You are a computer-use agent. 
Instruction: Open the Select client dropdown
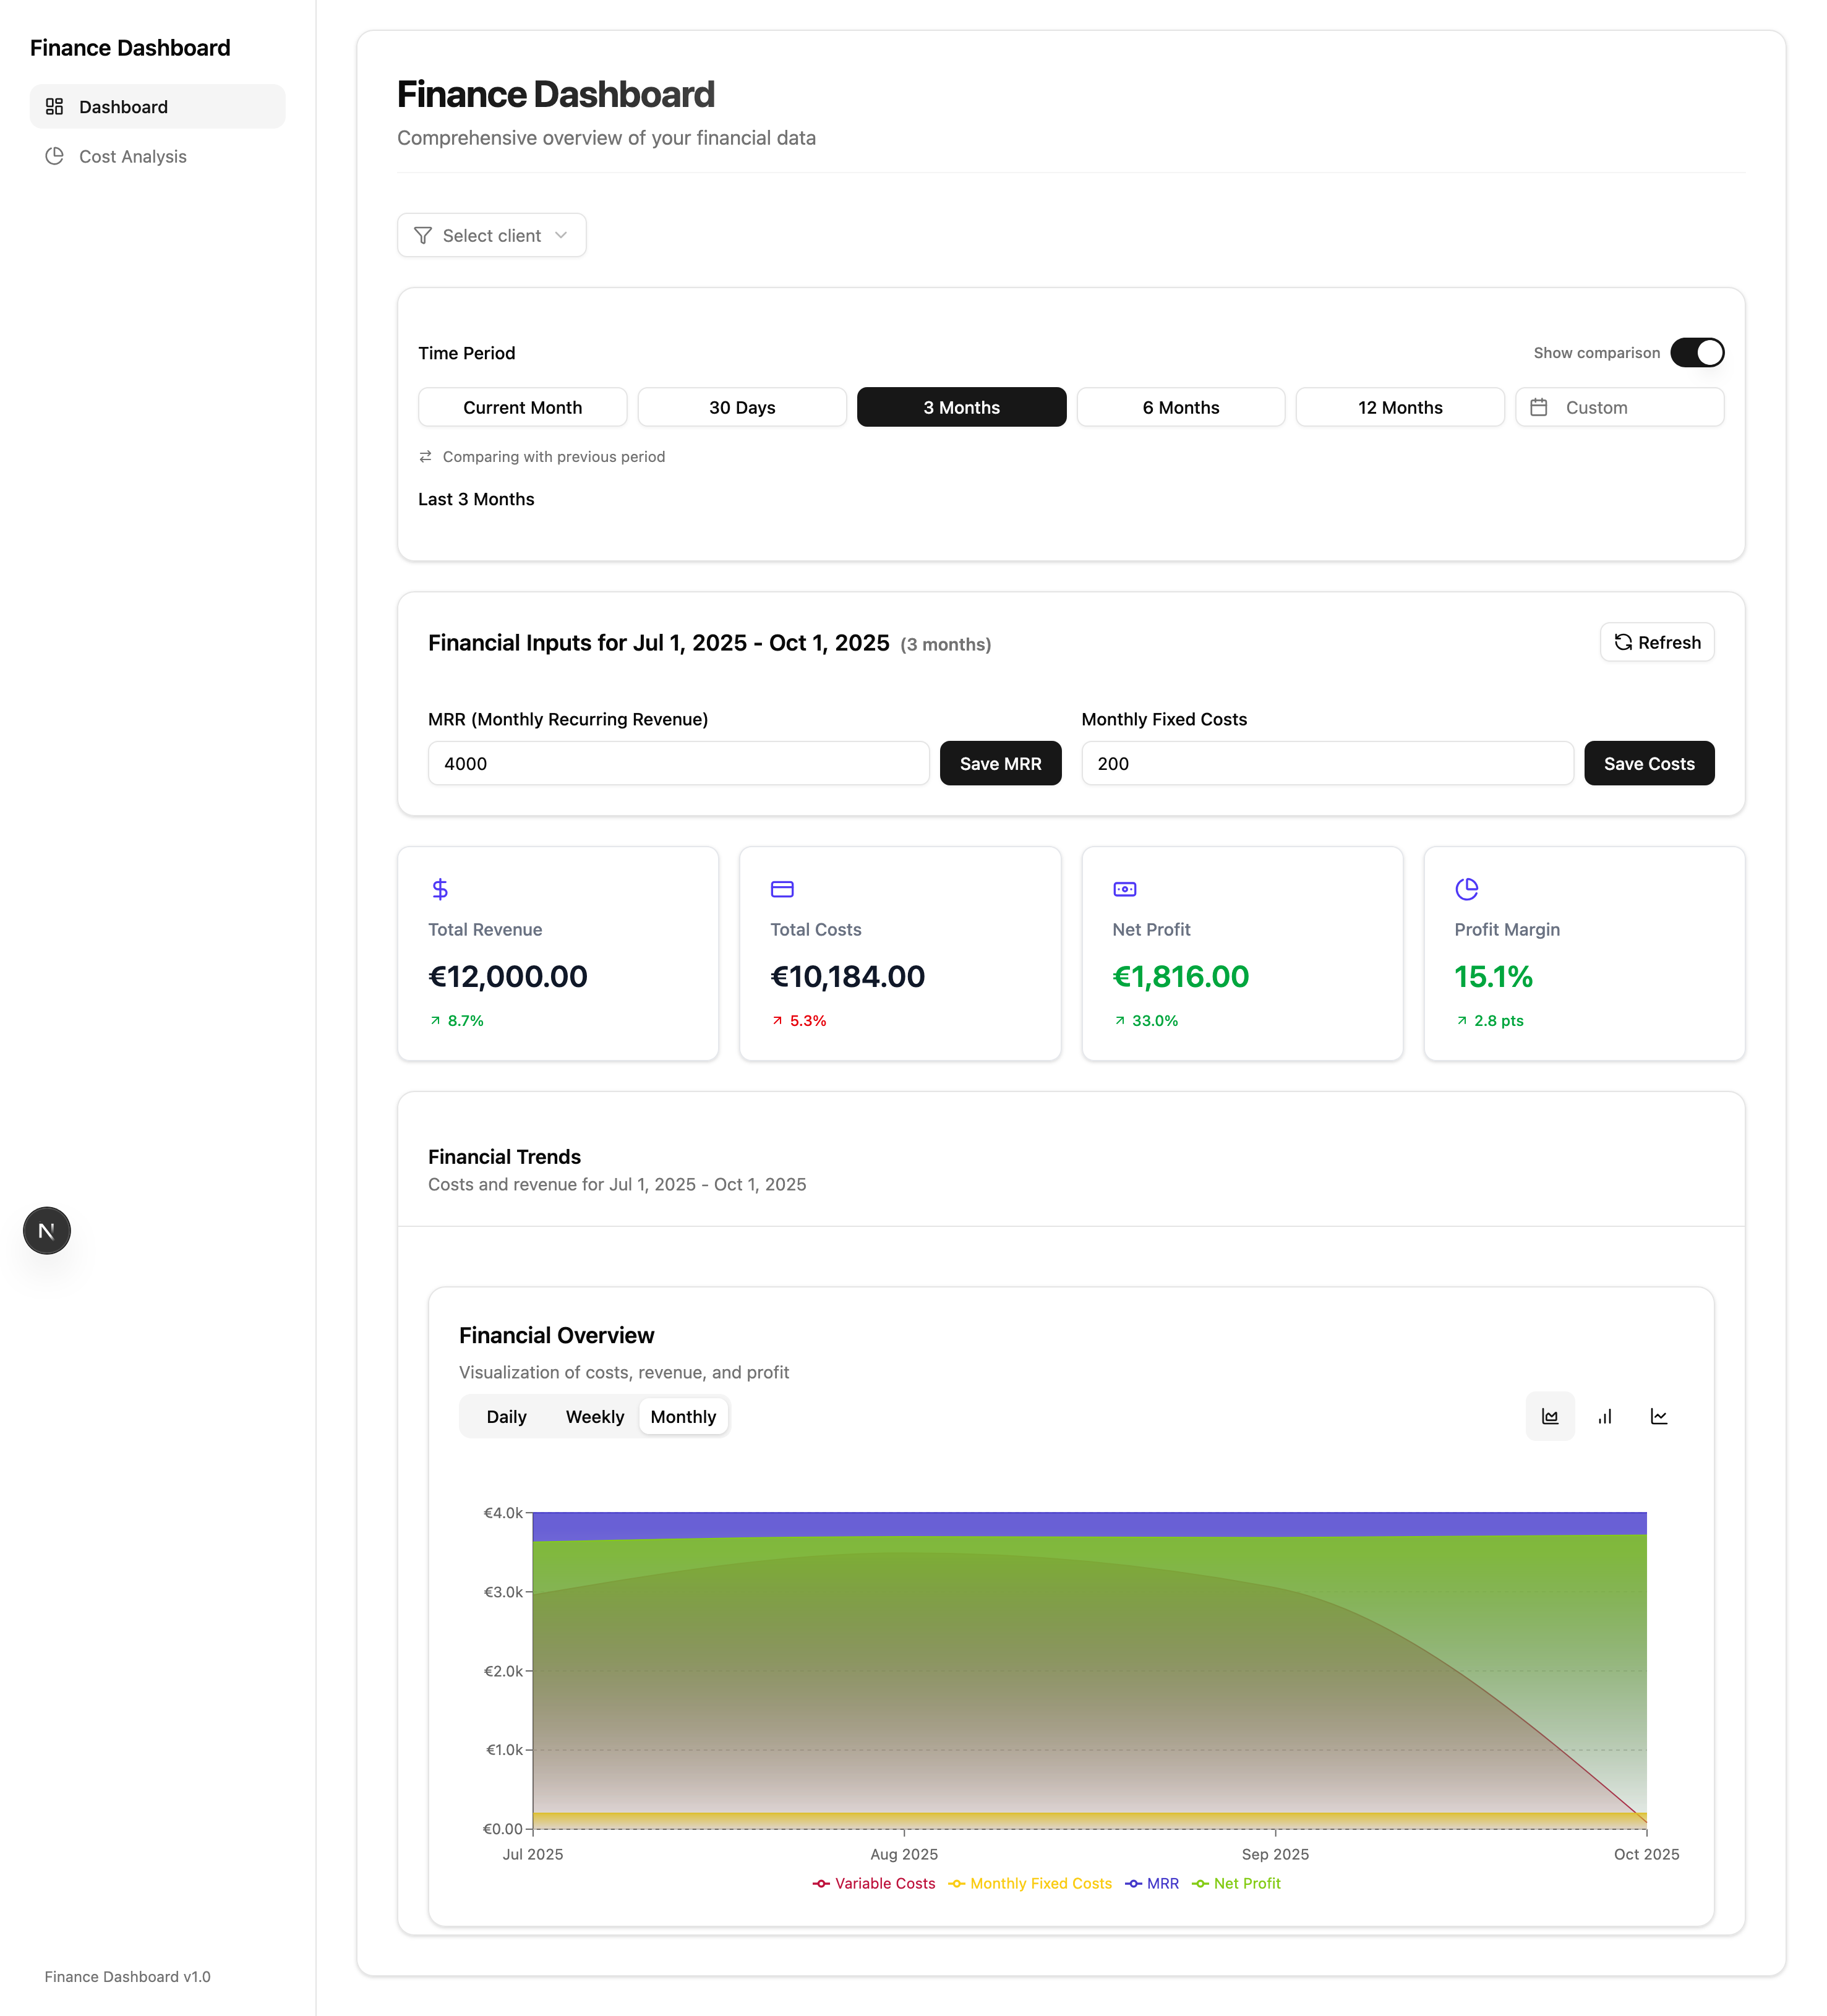tap(491, 235)
